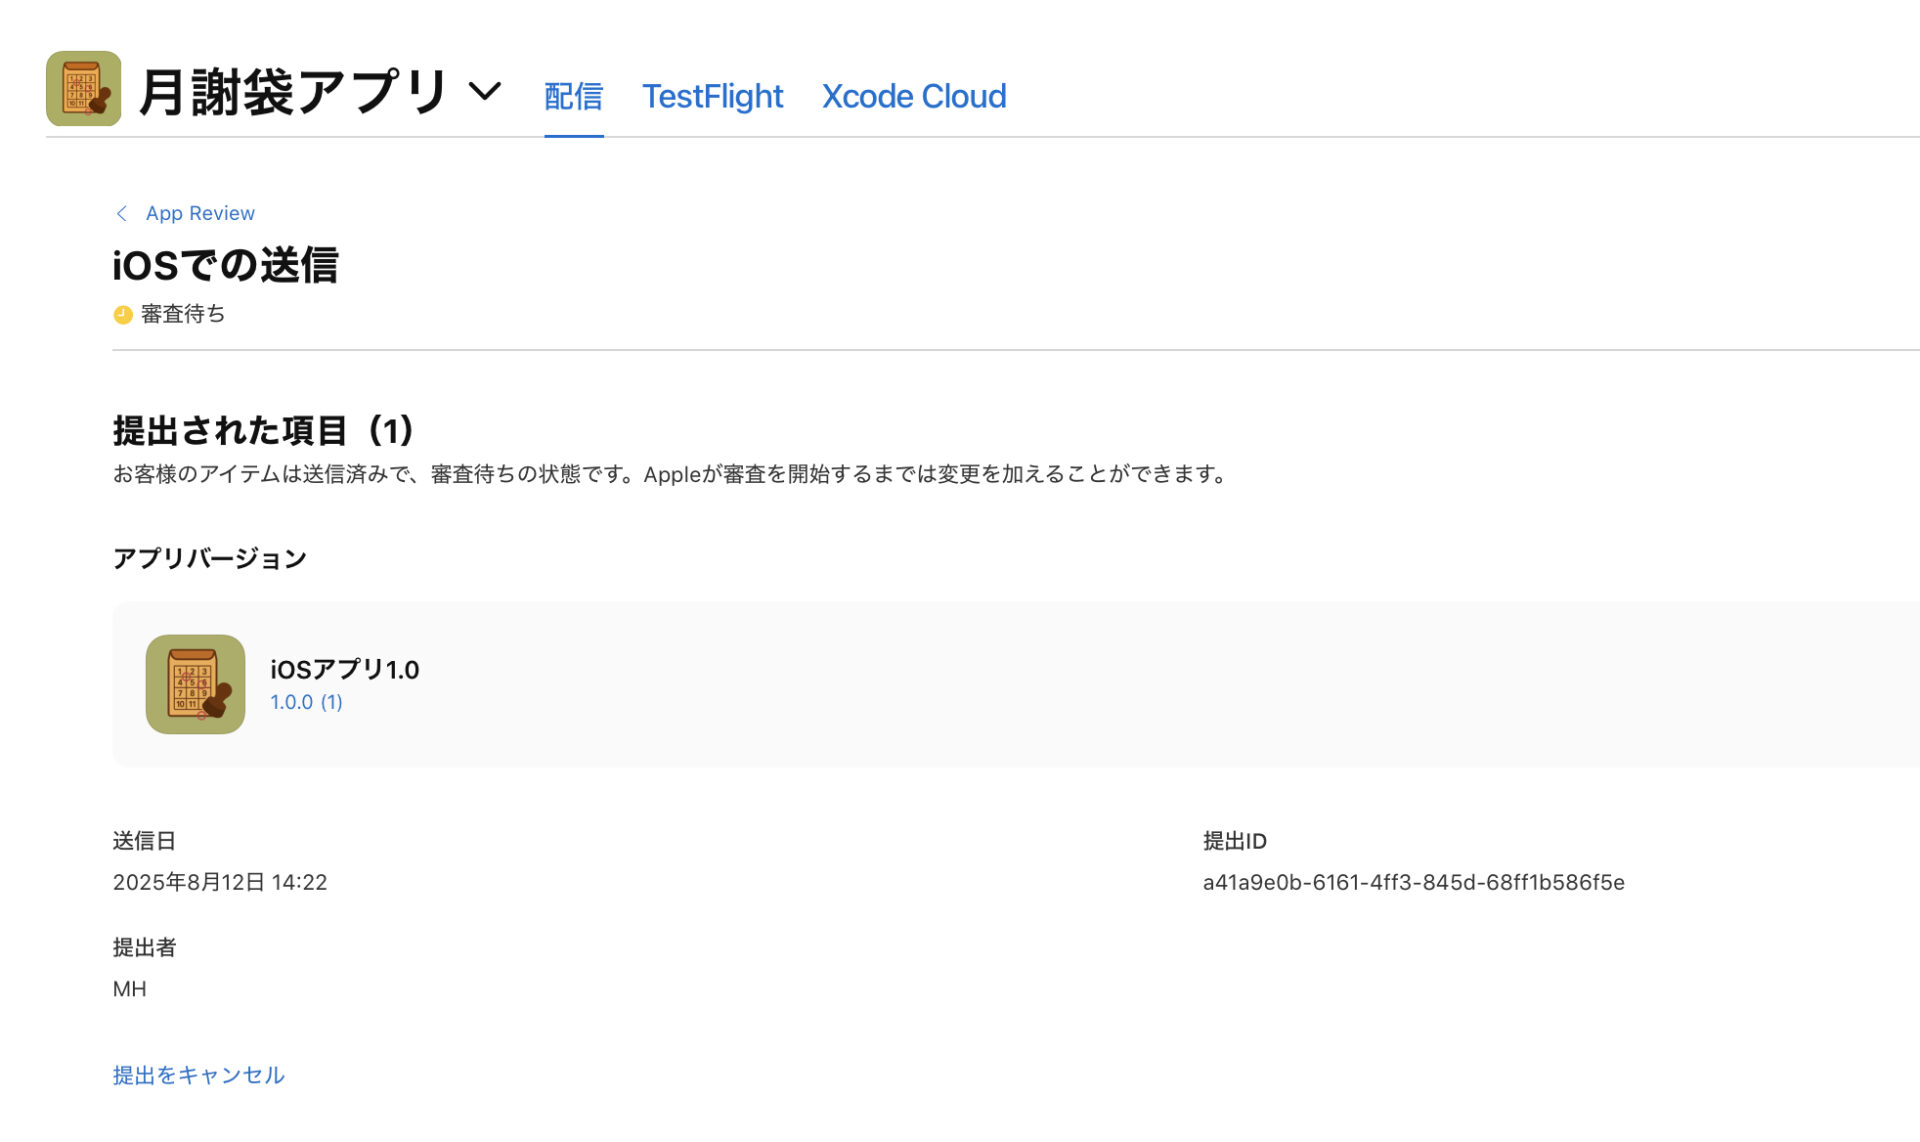1920x1142 pixels.
Task: Click the submitter name MH
Action: coord(130,989)
